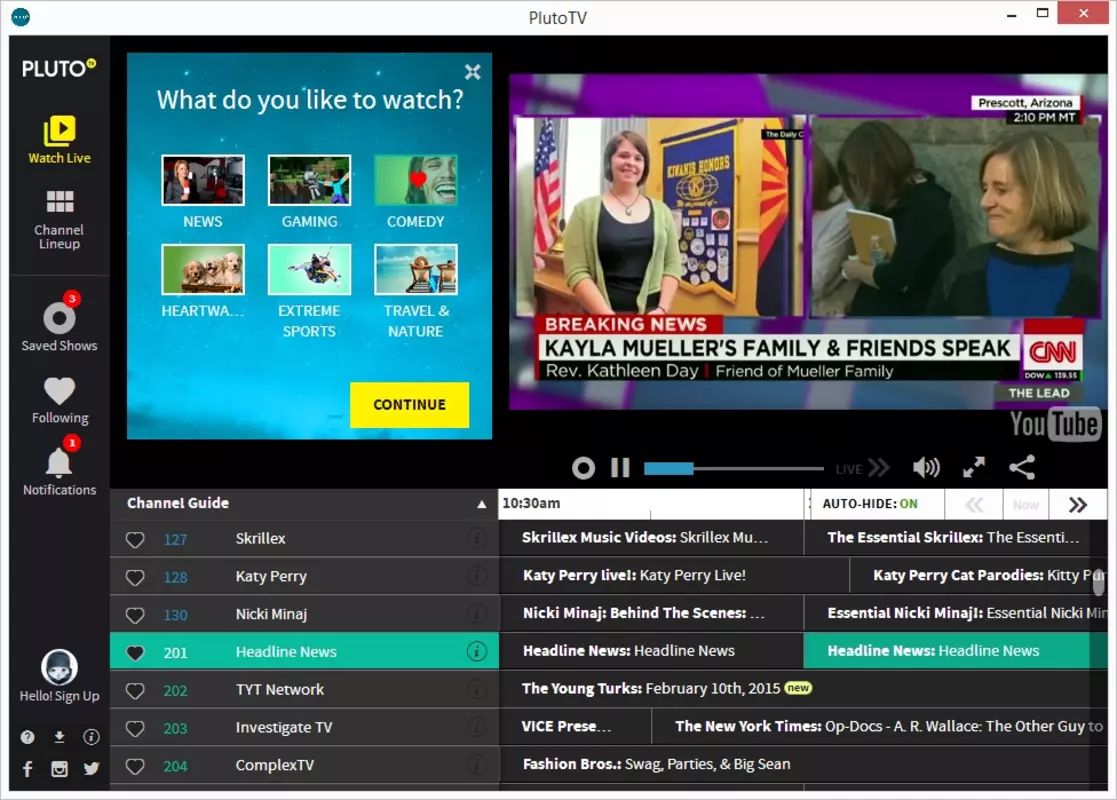Viewport: 1117px width, 800px height.
Task: Select the Investigate TV channel row
Action: coord(304,727)
